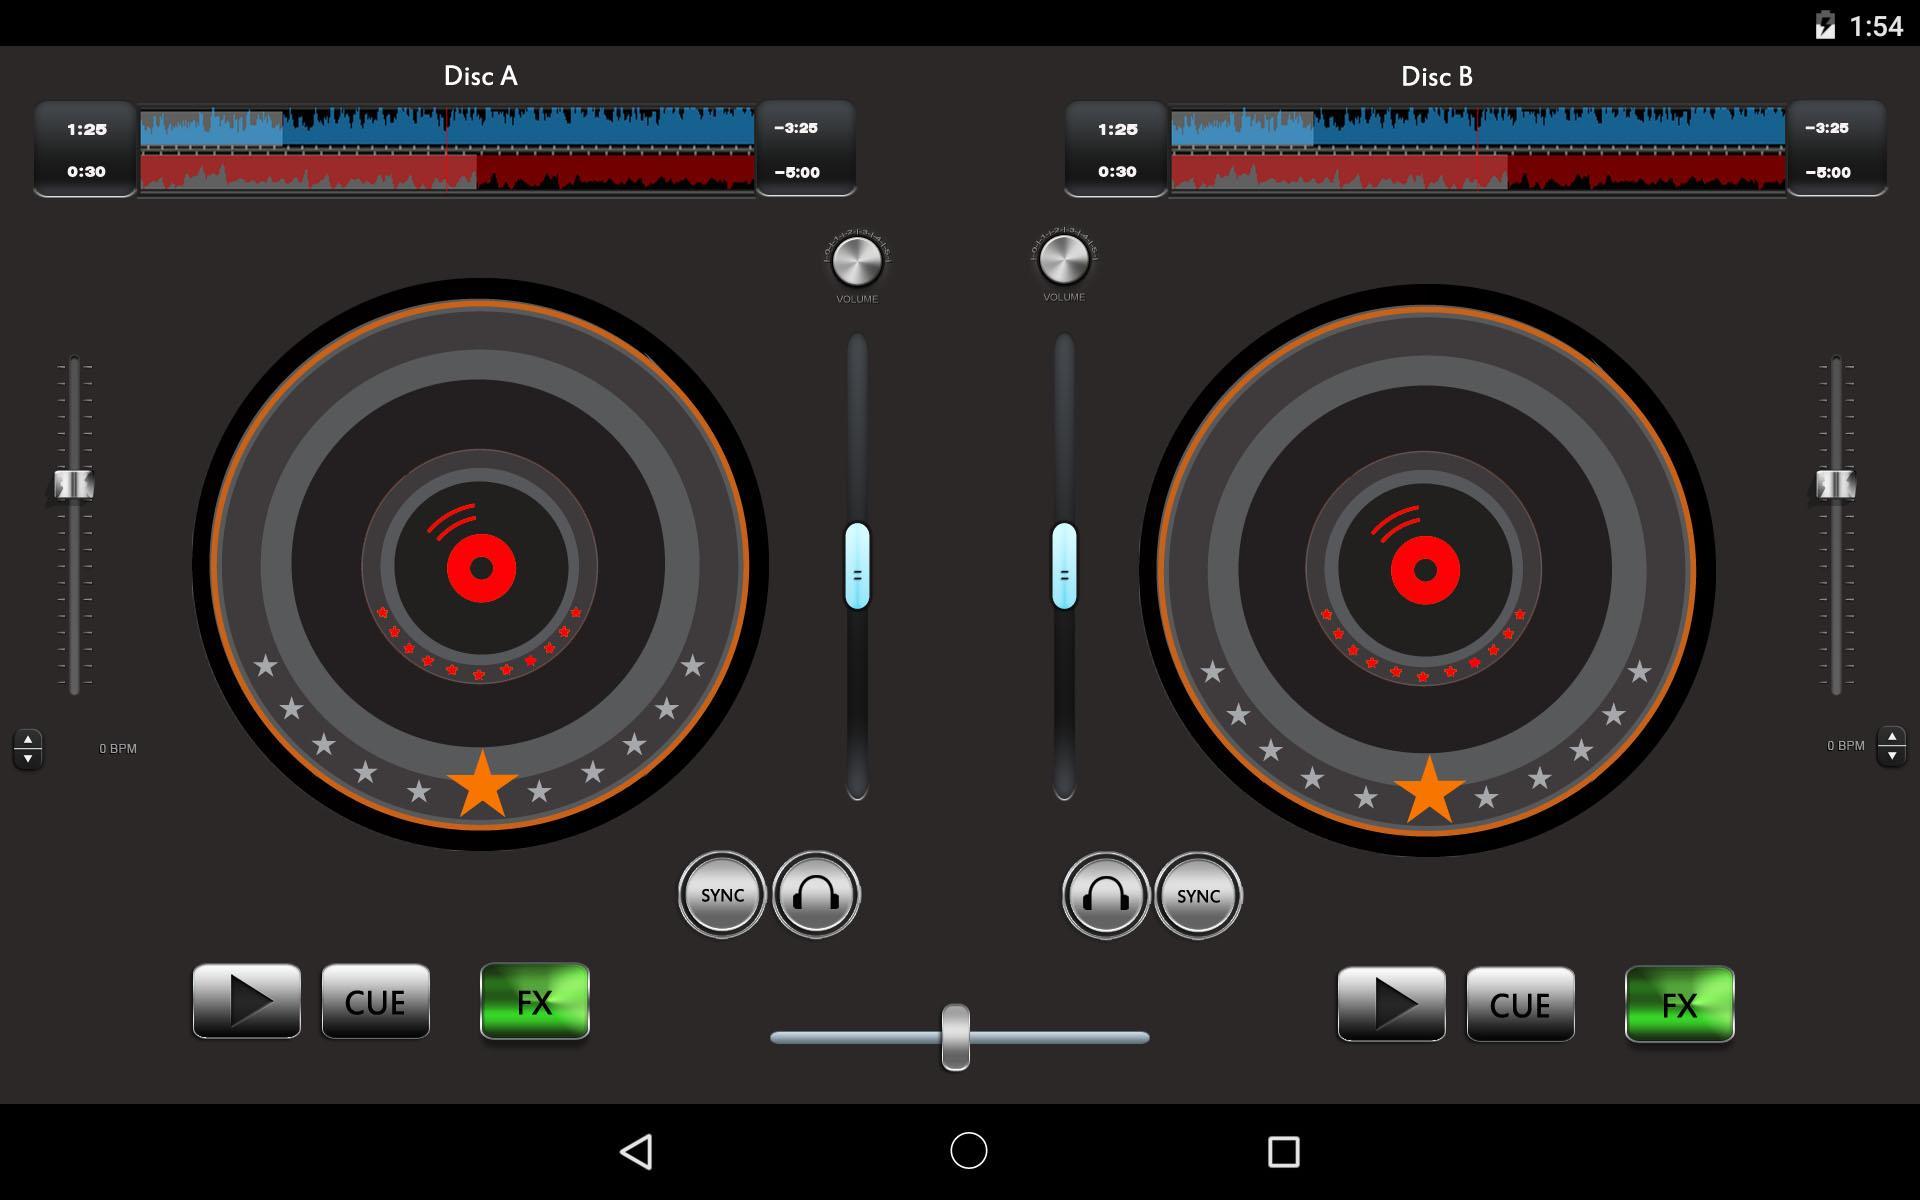Screen dimensions: 1920x1200
Task: Tap the Android back navigation button
Action: pyautogui.click(x=637, y=1151)
